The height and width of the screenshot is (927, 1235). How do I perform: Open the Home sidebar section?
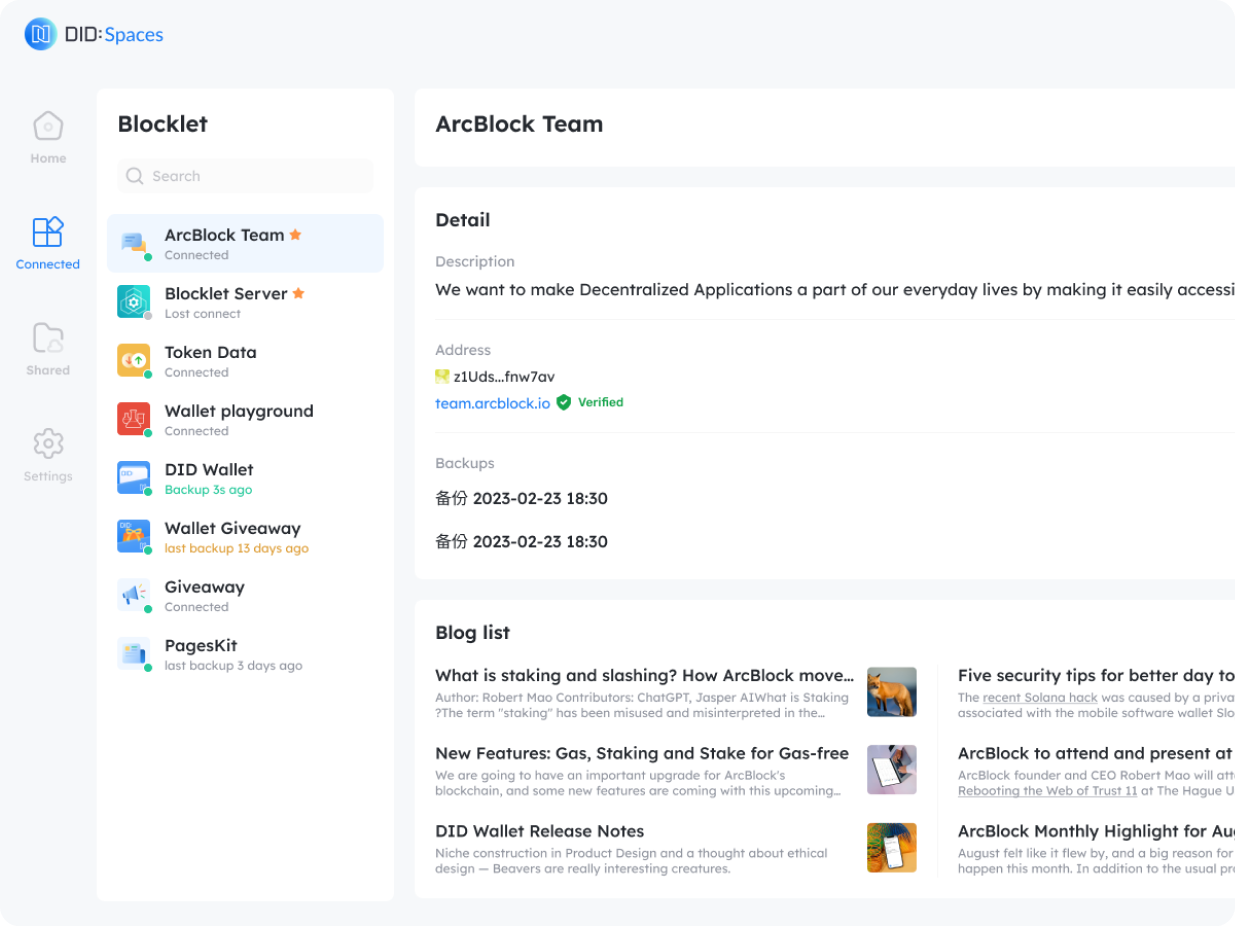(x=48, y=137)
